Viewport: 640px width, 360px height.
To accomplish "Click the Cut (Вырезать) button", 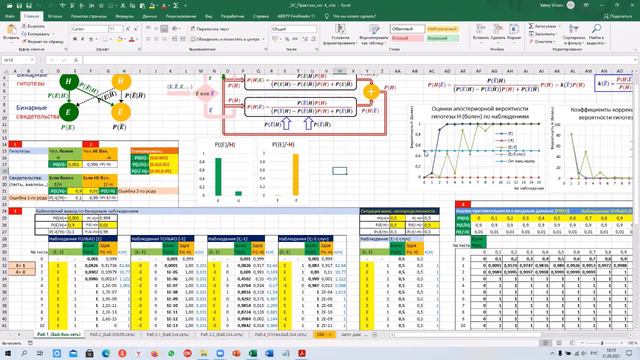I will point(33,26).
